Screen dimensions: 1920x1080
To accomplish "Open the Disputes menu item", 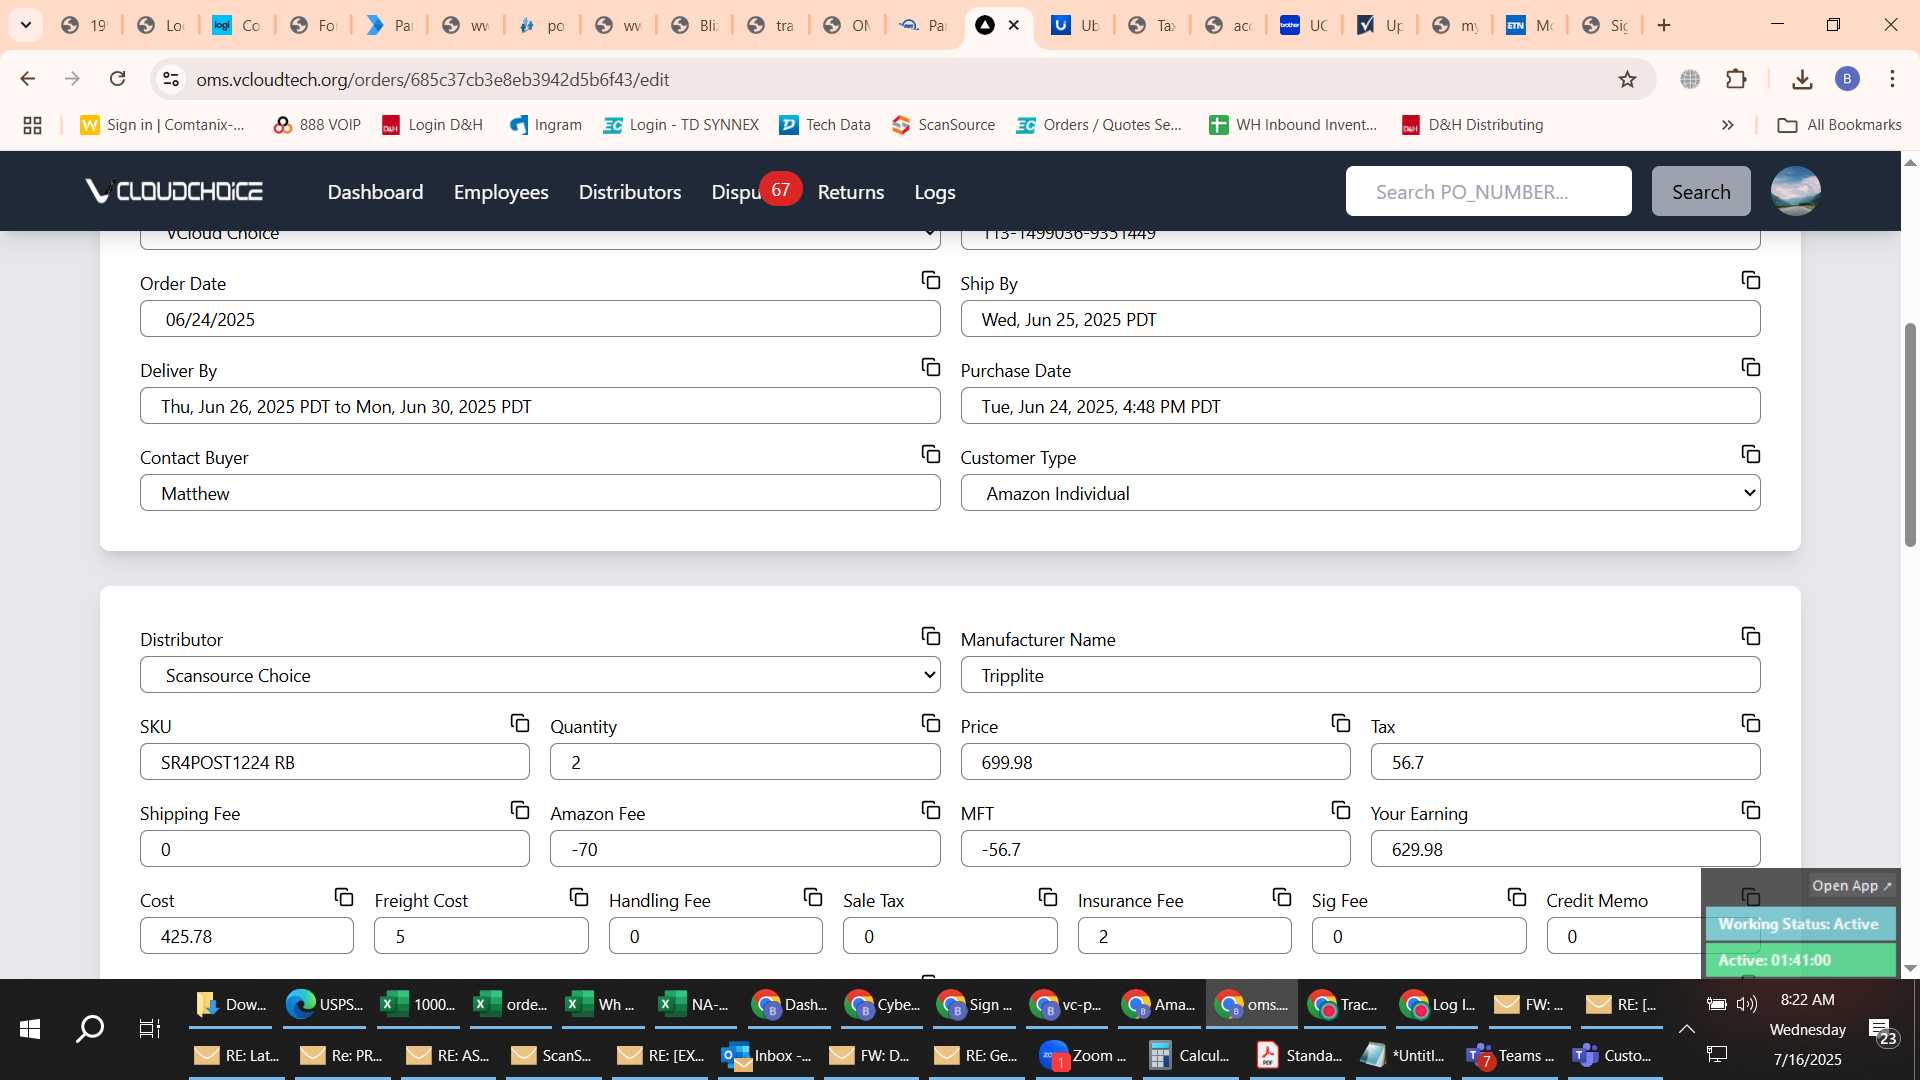I will click(x=737, y=192).
